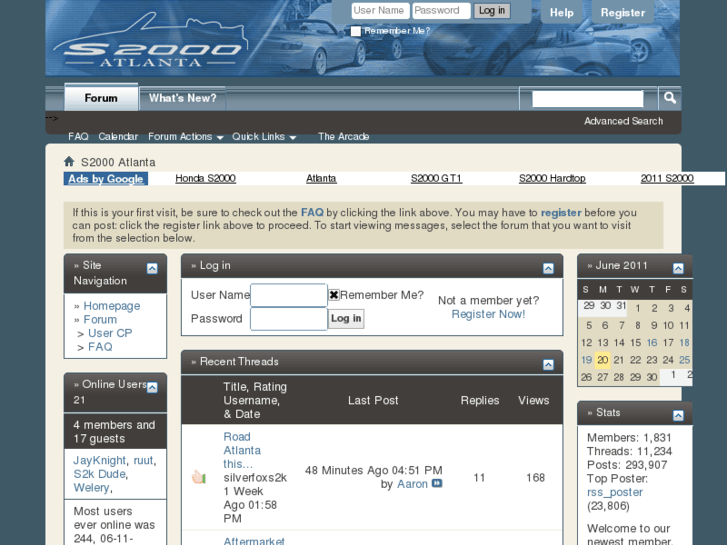727x545 pixels.
Task: Switch to the Forum tab
Action: pos(101,98)
